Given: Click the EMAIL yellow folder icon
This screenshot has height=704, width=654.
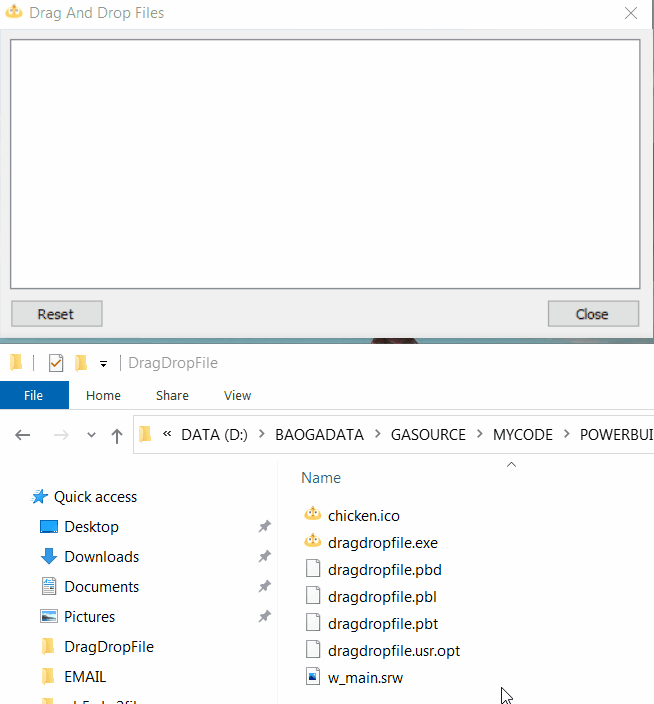Looking at the screenshot, I should (x=48, y=676).
